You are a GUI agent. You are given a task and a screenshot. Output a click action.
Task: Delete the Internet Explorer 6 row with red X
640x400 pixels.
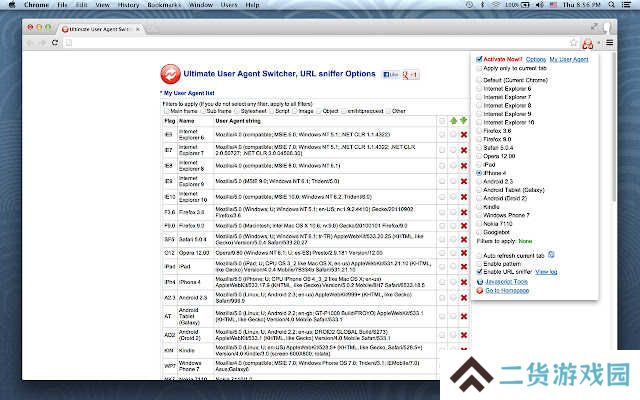pos(464,135)
